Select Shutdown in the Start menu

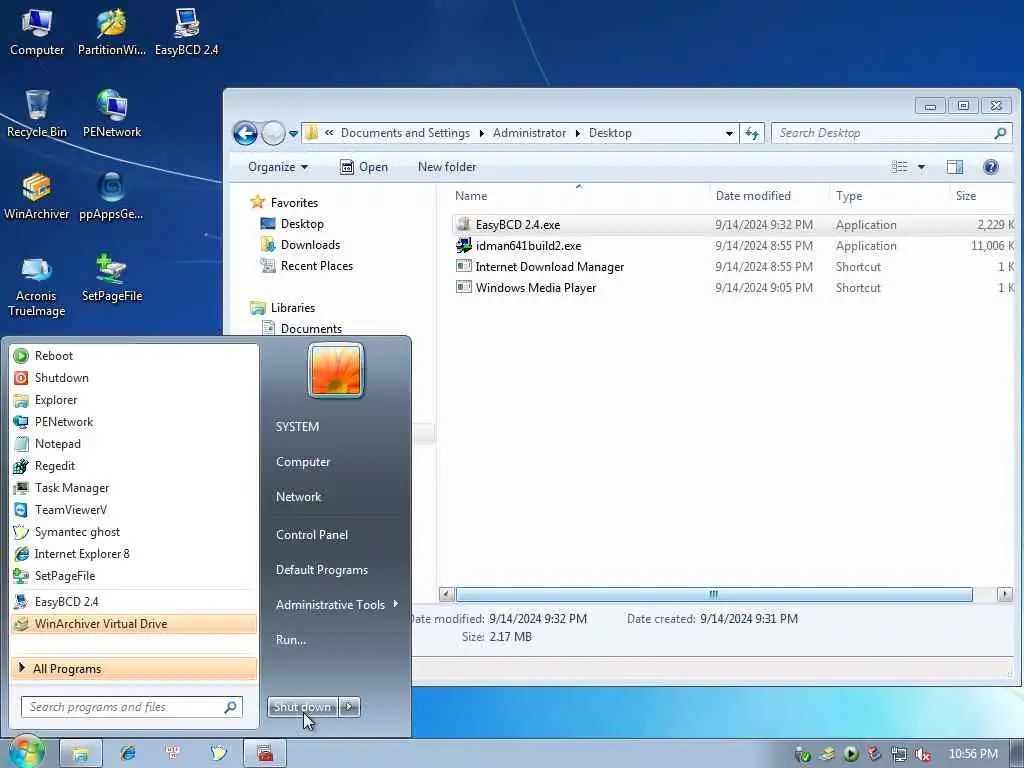134,378
